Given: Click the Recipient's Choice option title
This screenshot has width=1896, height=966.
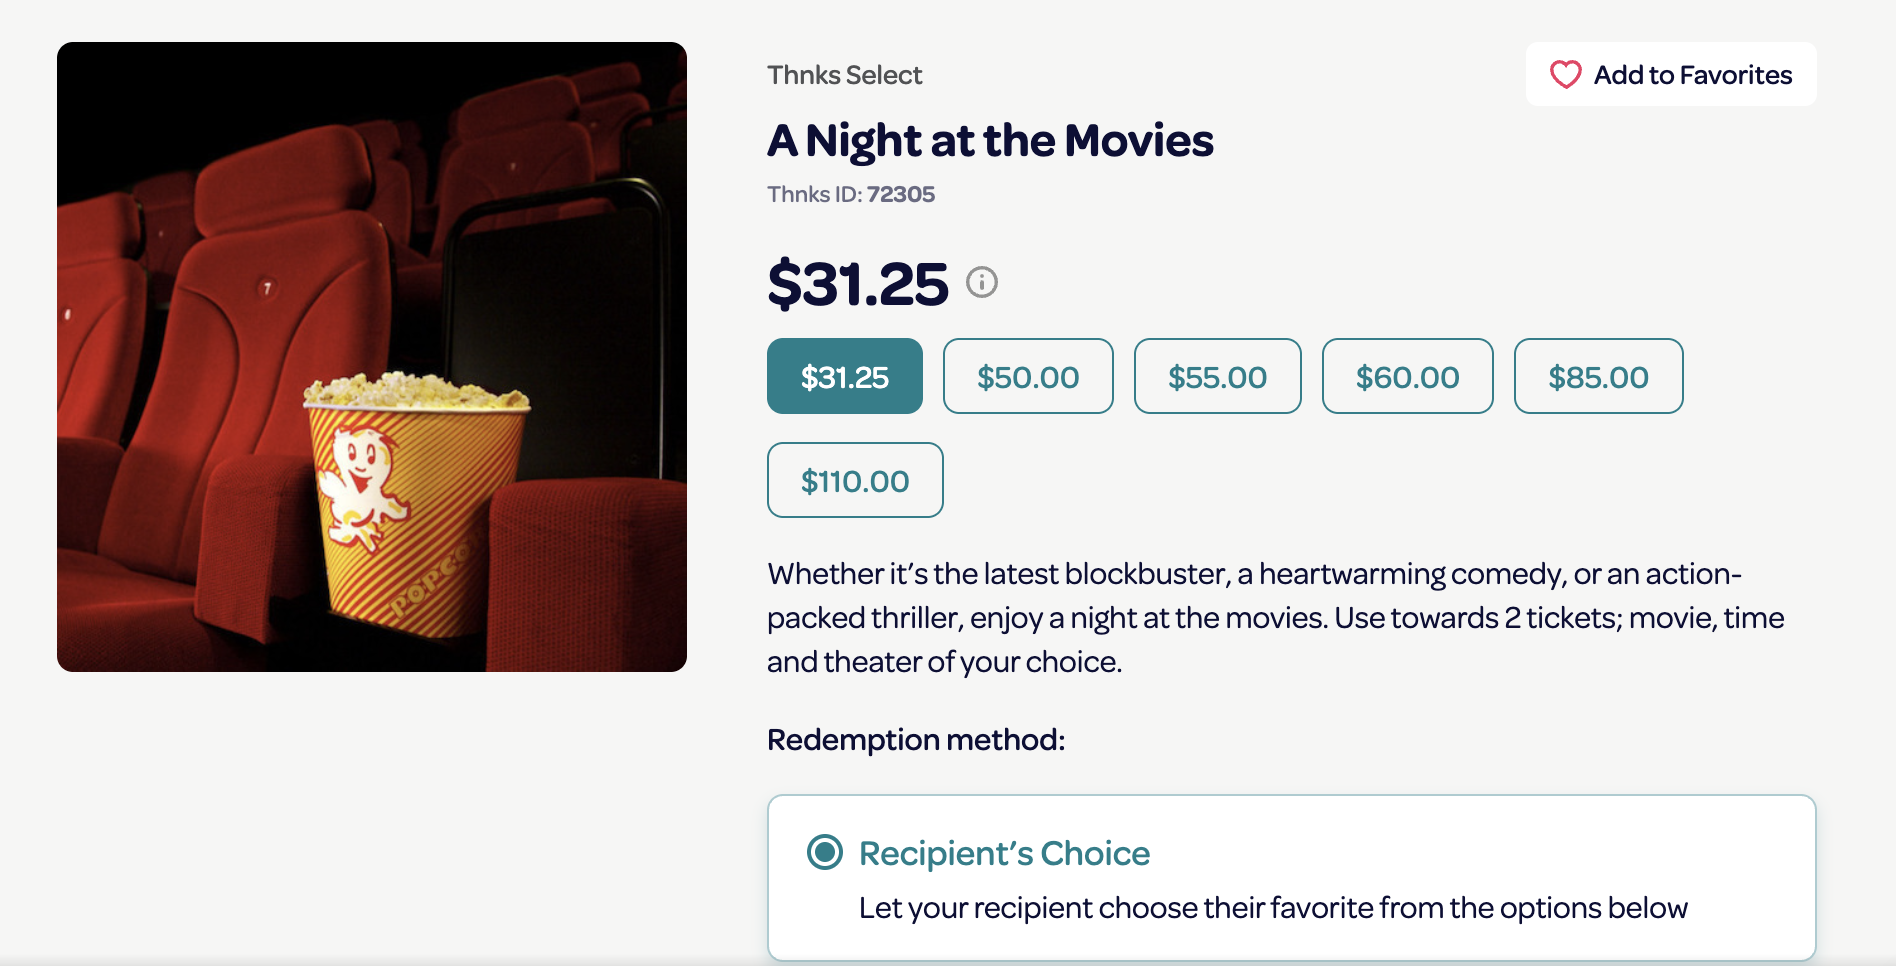Looking at the screenshot, I should pos(1004,853).
